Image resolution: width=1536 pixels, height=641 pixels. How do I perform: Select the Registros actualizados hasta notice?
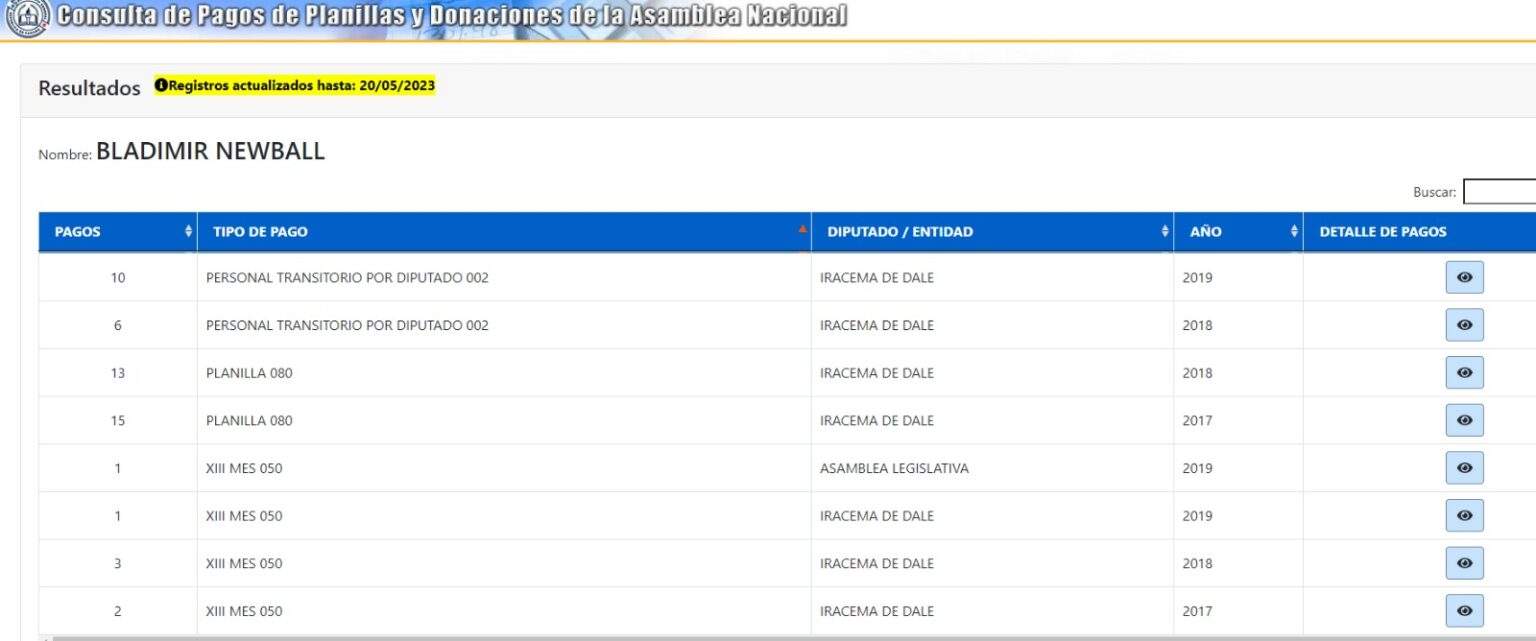click(295, 86)
